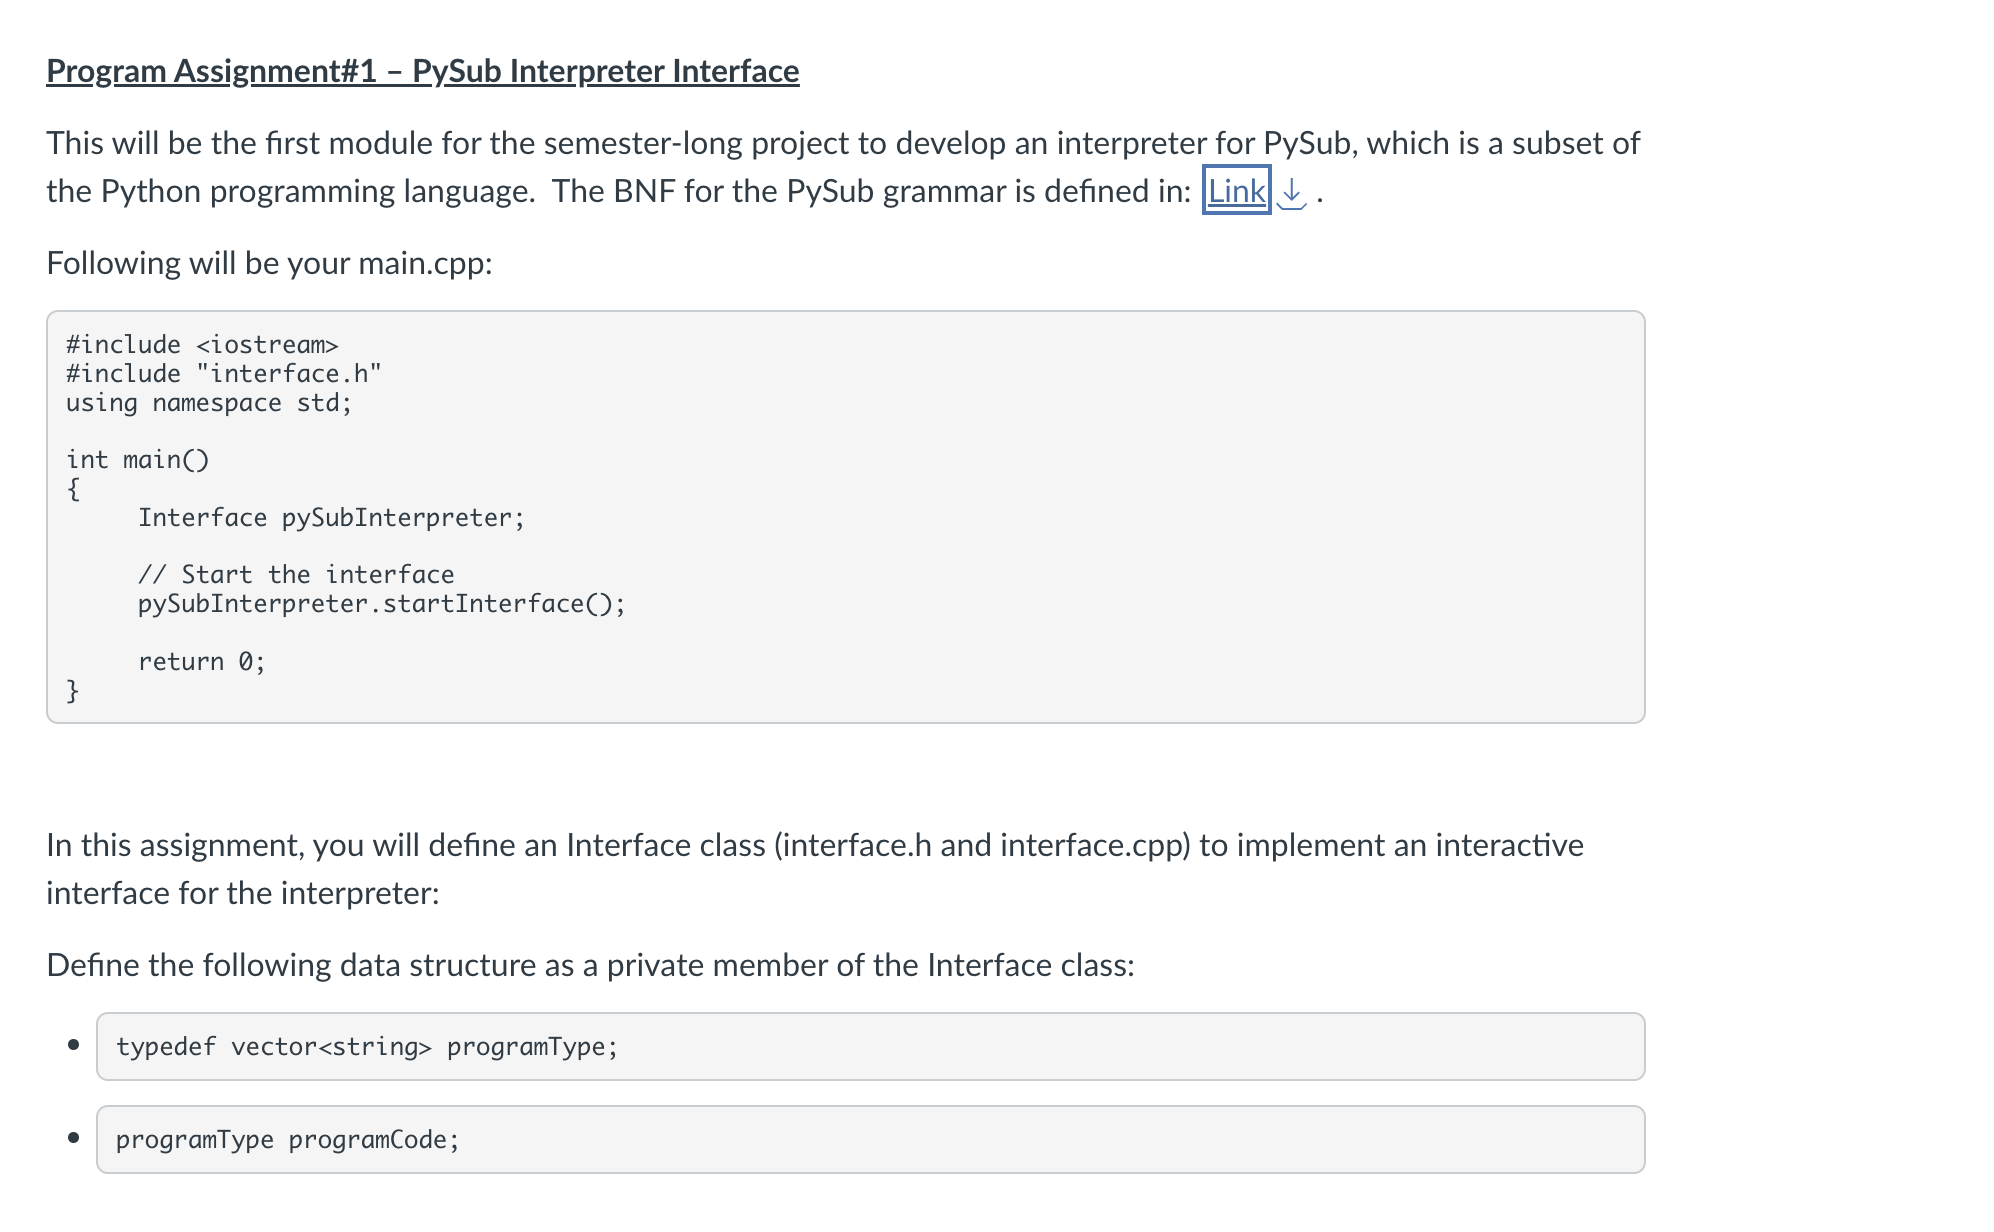Click the download arrow icon beside Link

(x=1292, y=191)
